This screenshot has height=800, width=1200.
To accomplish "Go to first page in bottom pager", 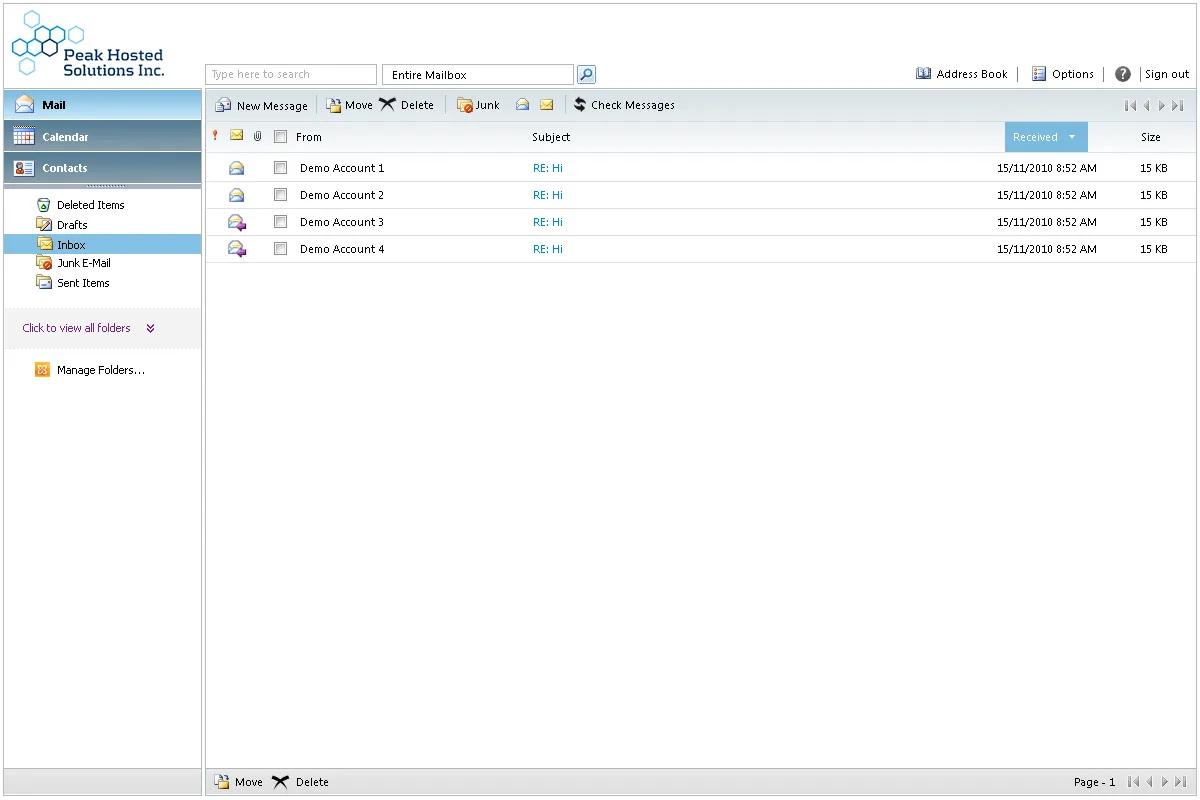I will click(1133, 782).
